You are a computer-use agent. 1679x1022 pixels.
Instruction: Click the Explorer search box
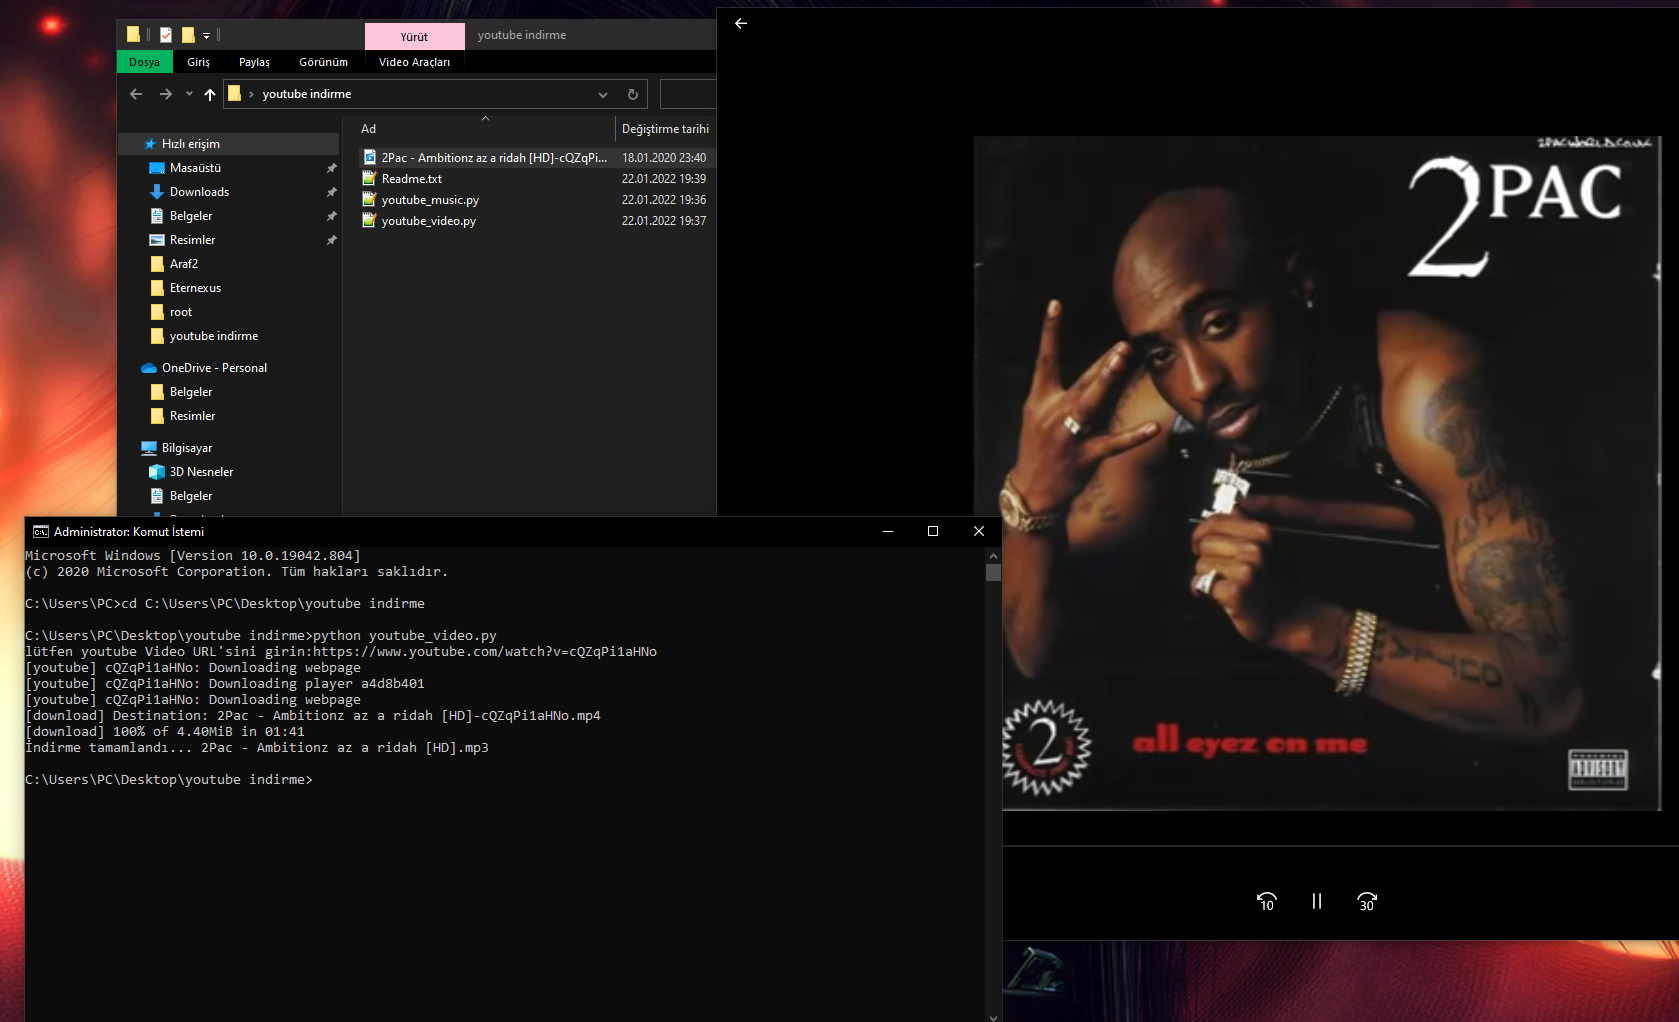click(x=688, y=94)
